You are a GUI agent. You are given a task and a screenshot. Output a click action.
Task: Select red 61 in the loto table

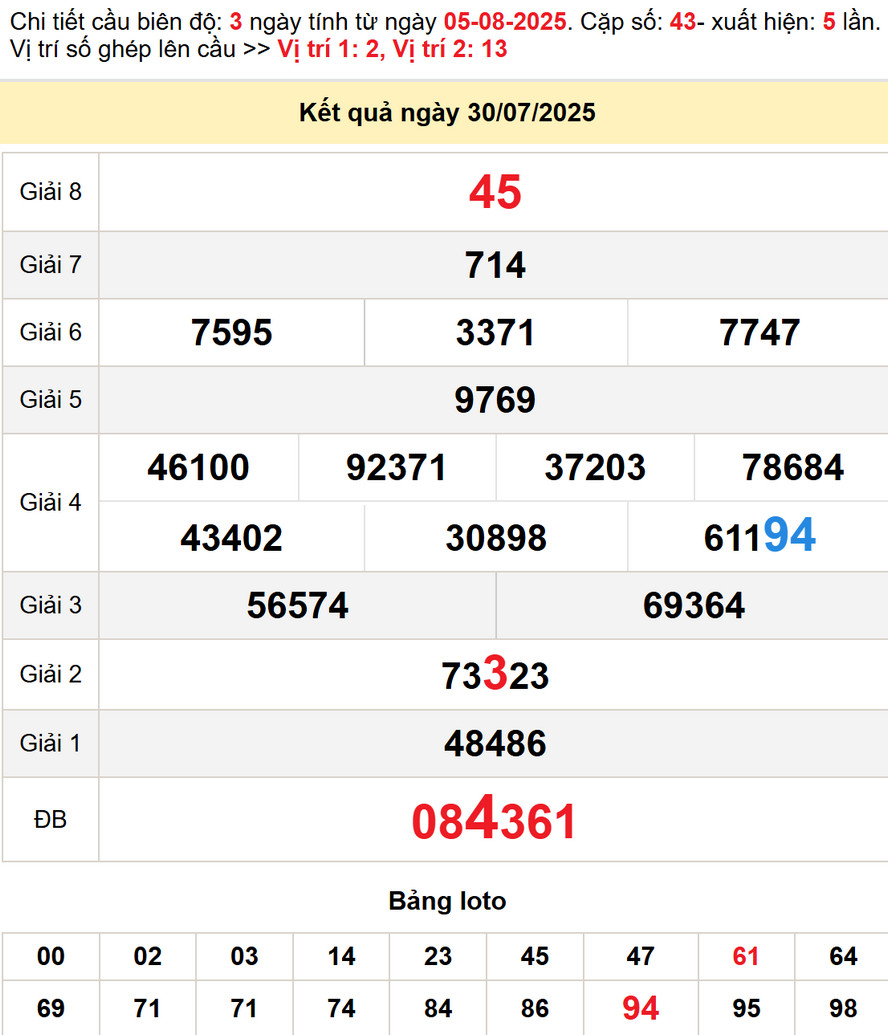coord(746,957)
